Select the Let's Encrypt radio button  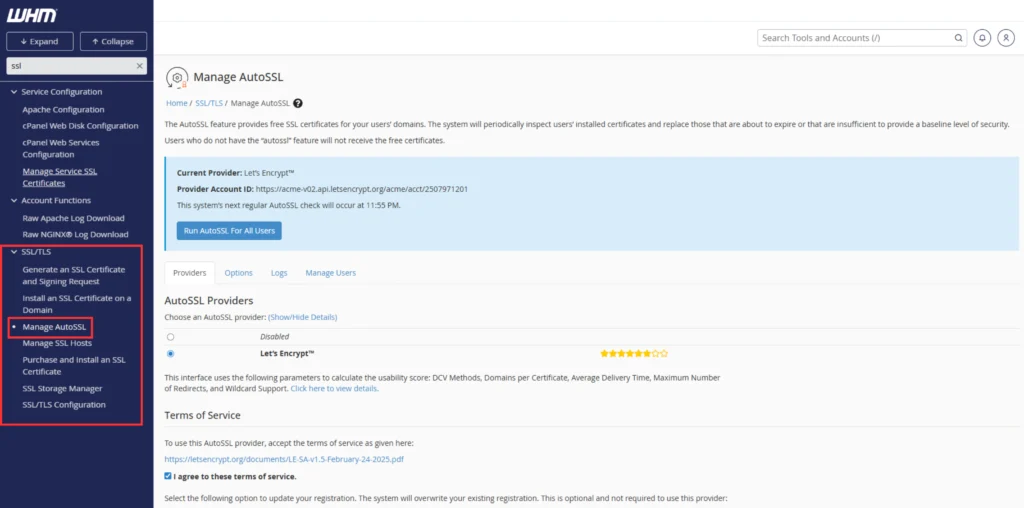(x=170, y=353)
